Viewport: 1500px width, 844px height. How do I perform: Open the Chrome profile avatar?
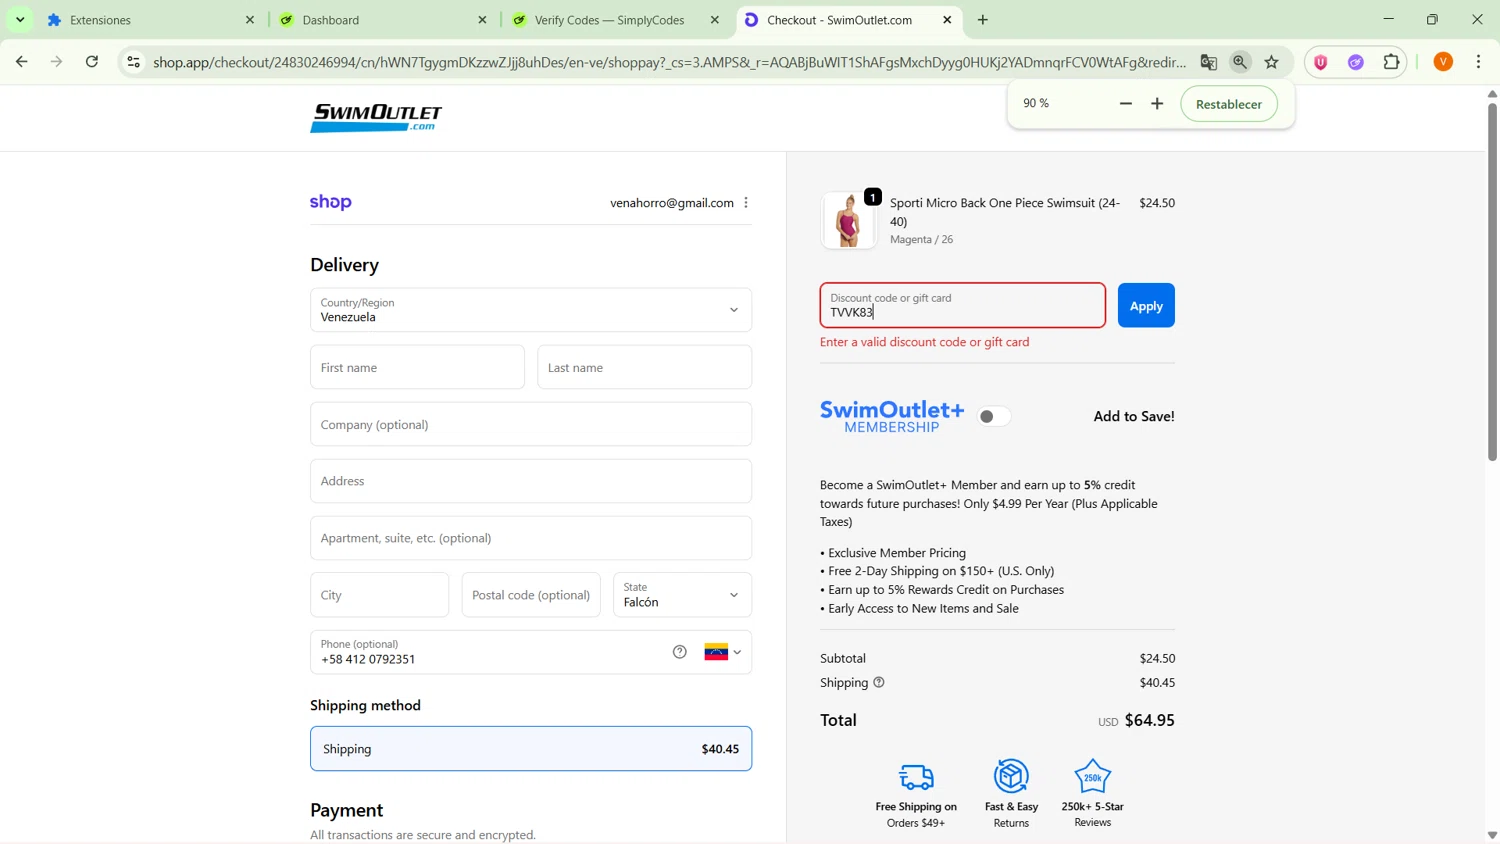[1443, 62]
